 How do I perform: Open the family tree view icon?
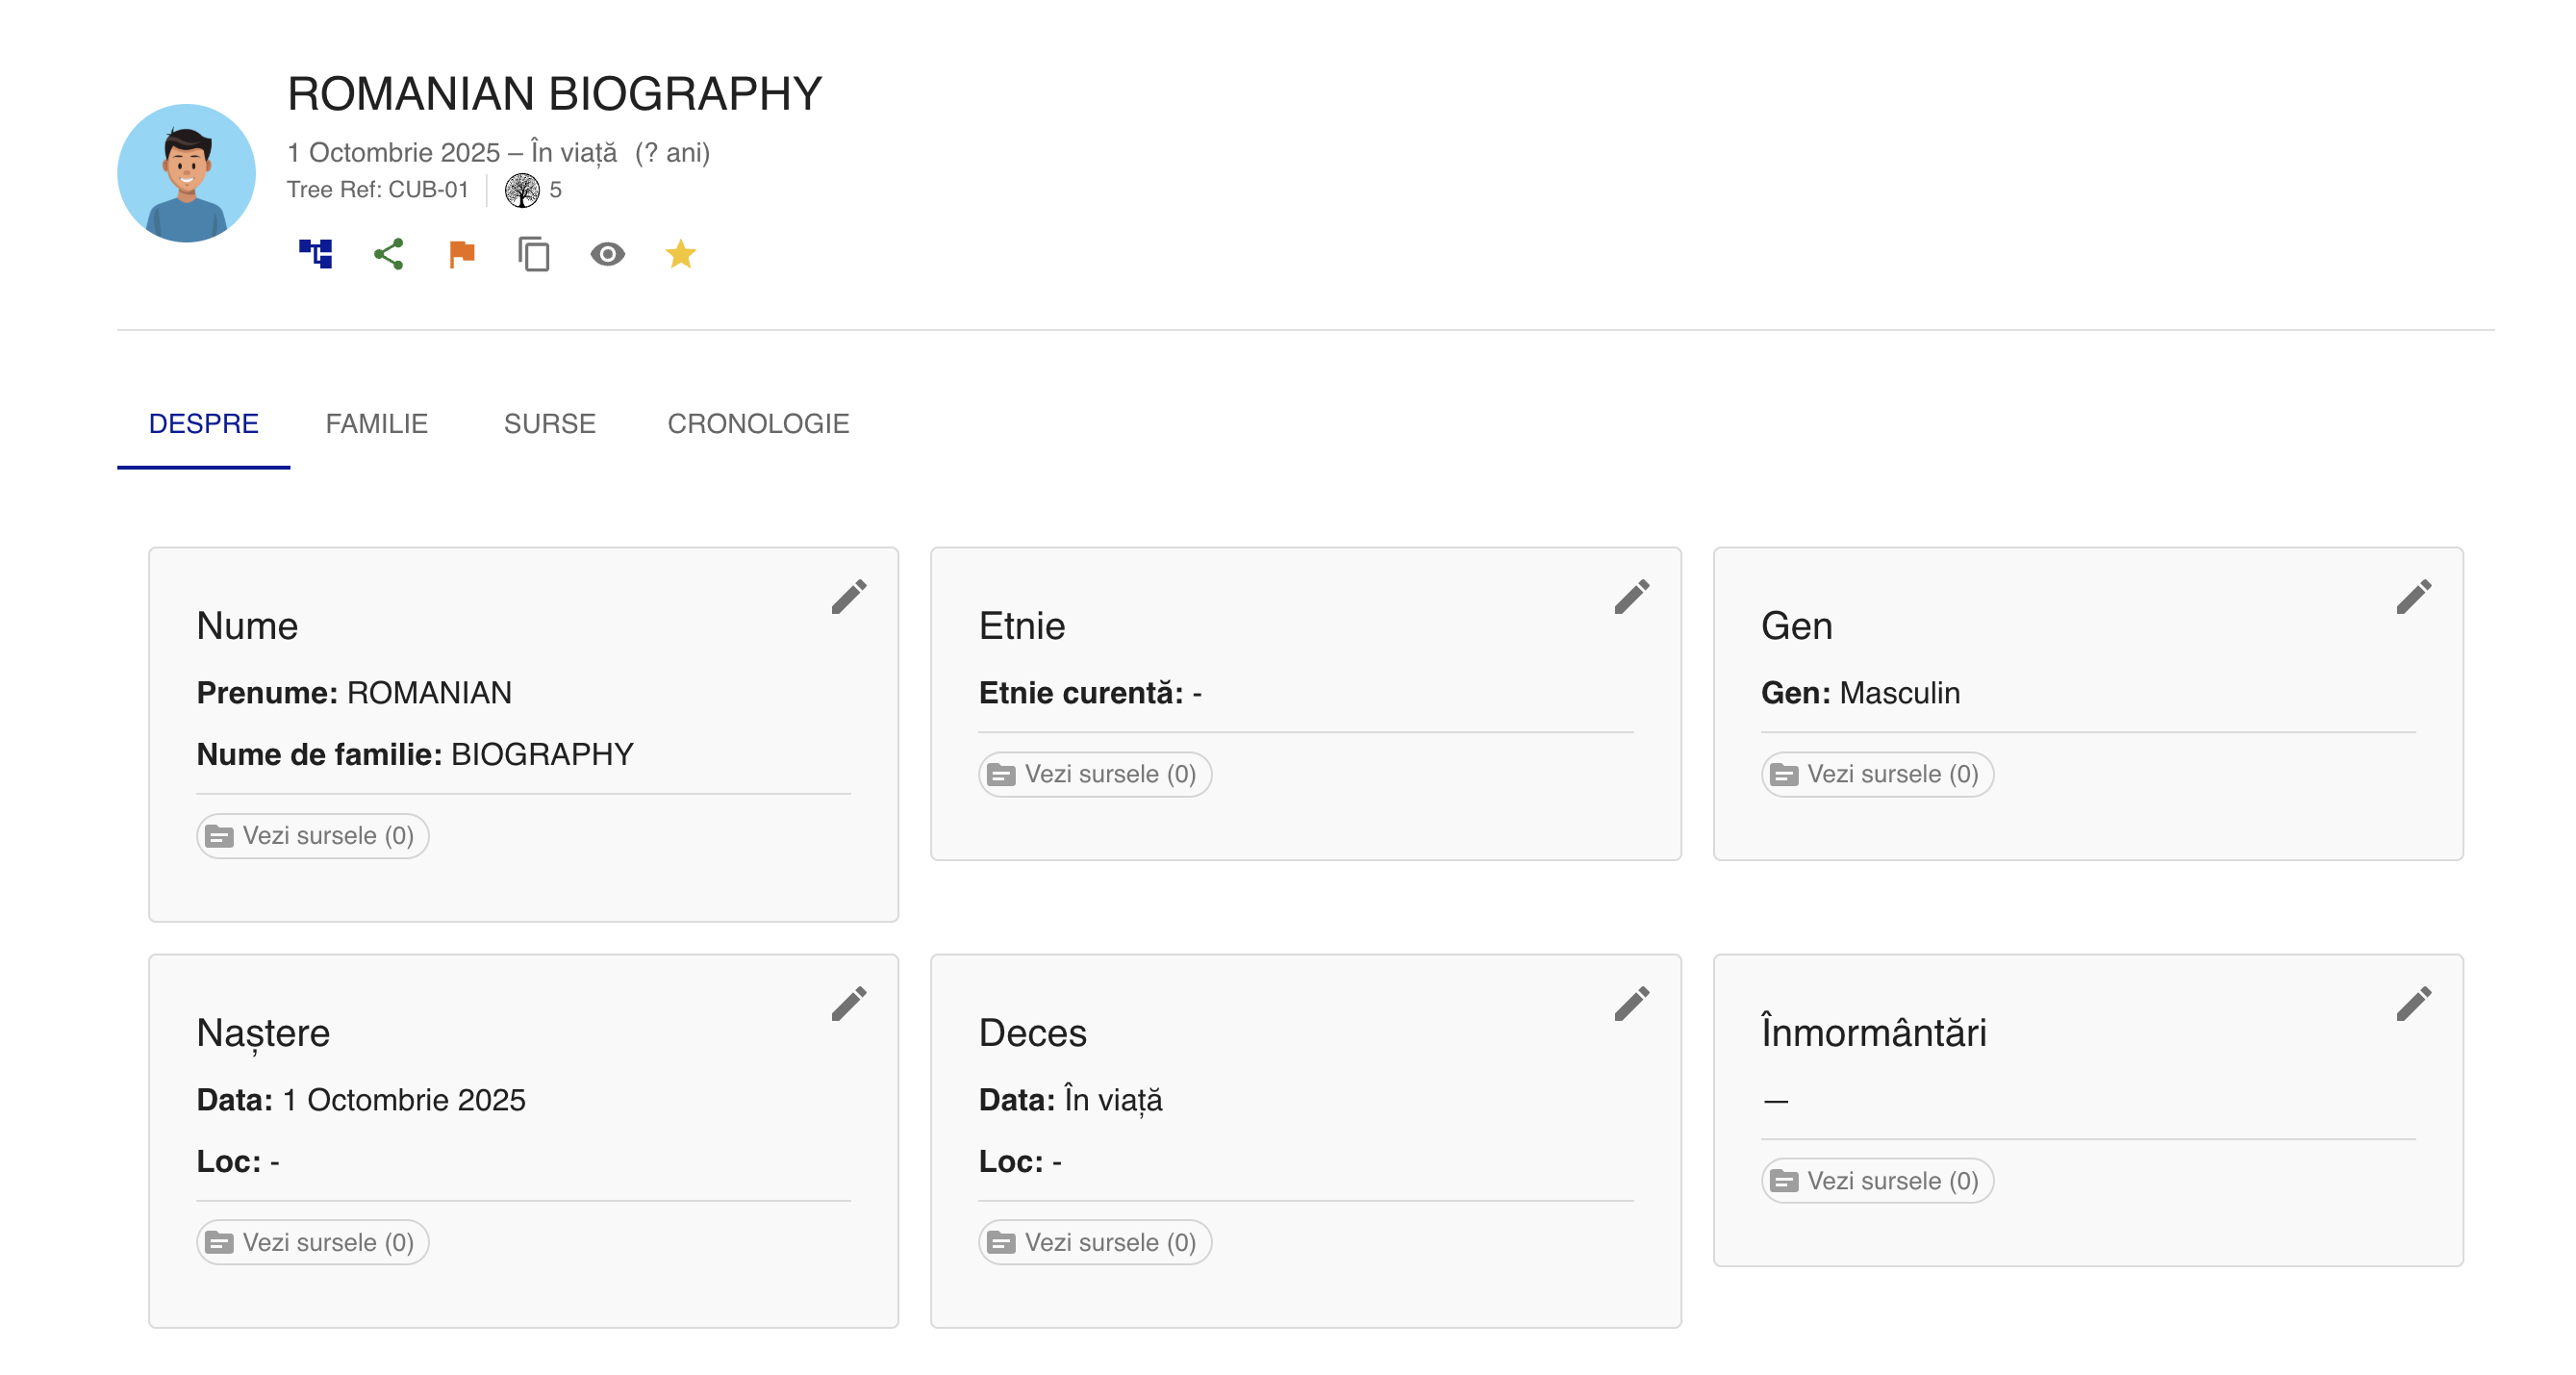point(315,254)
